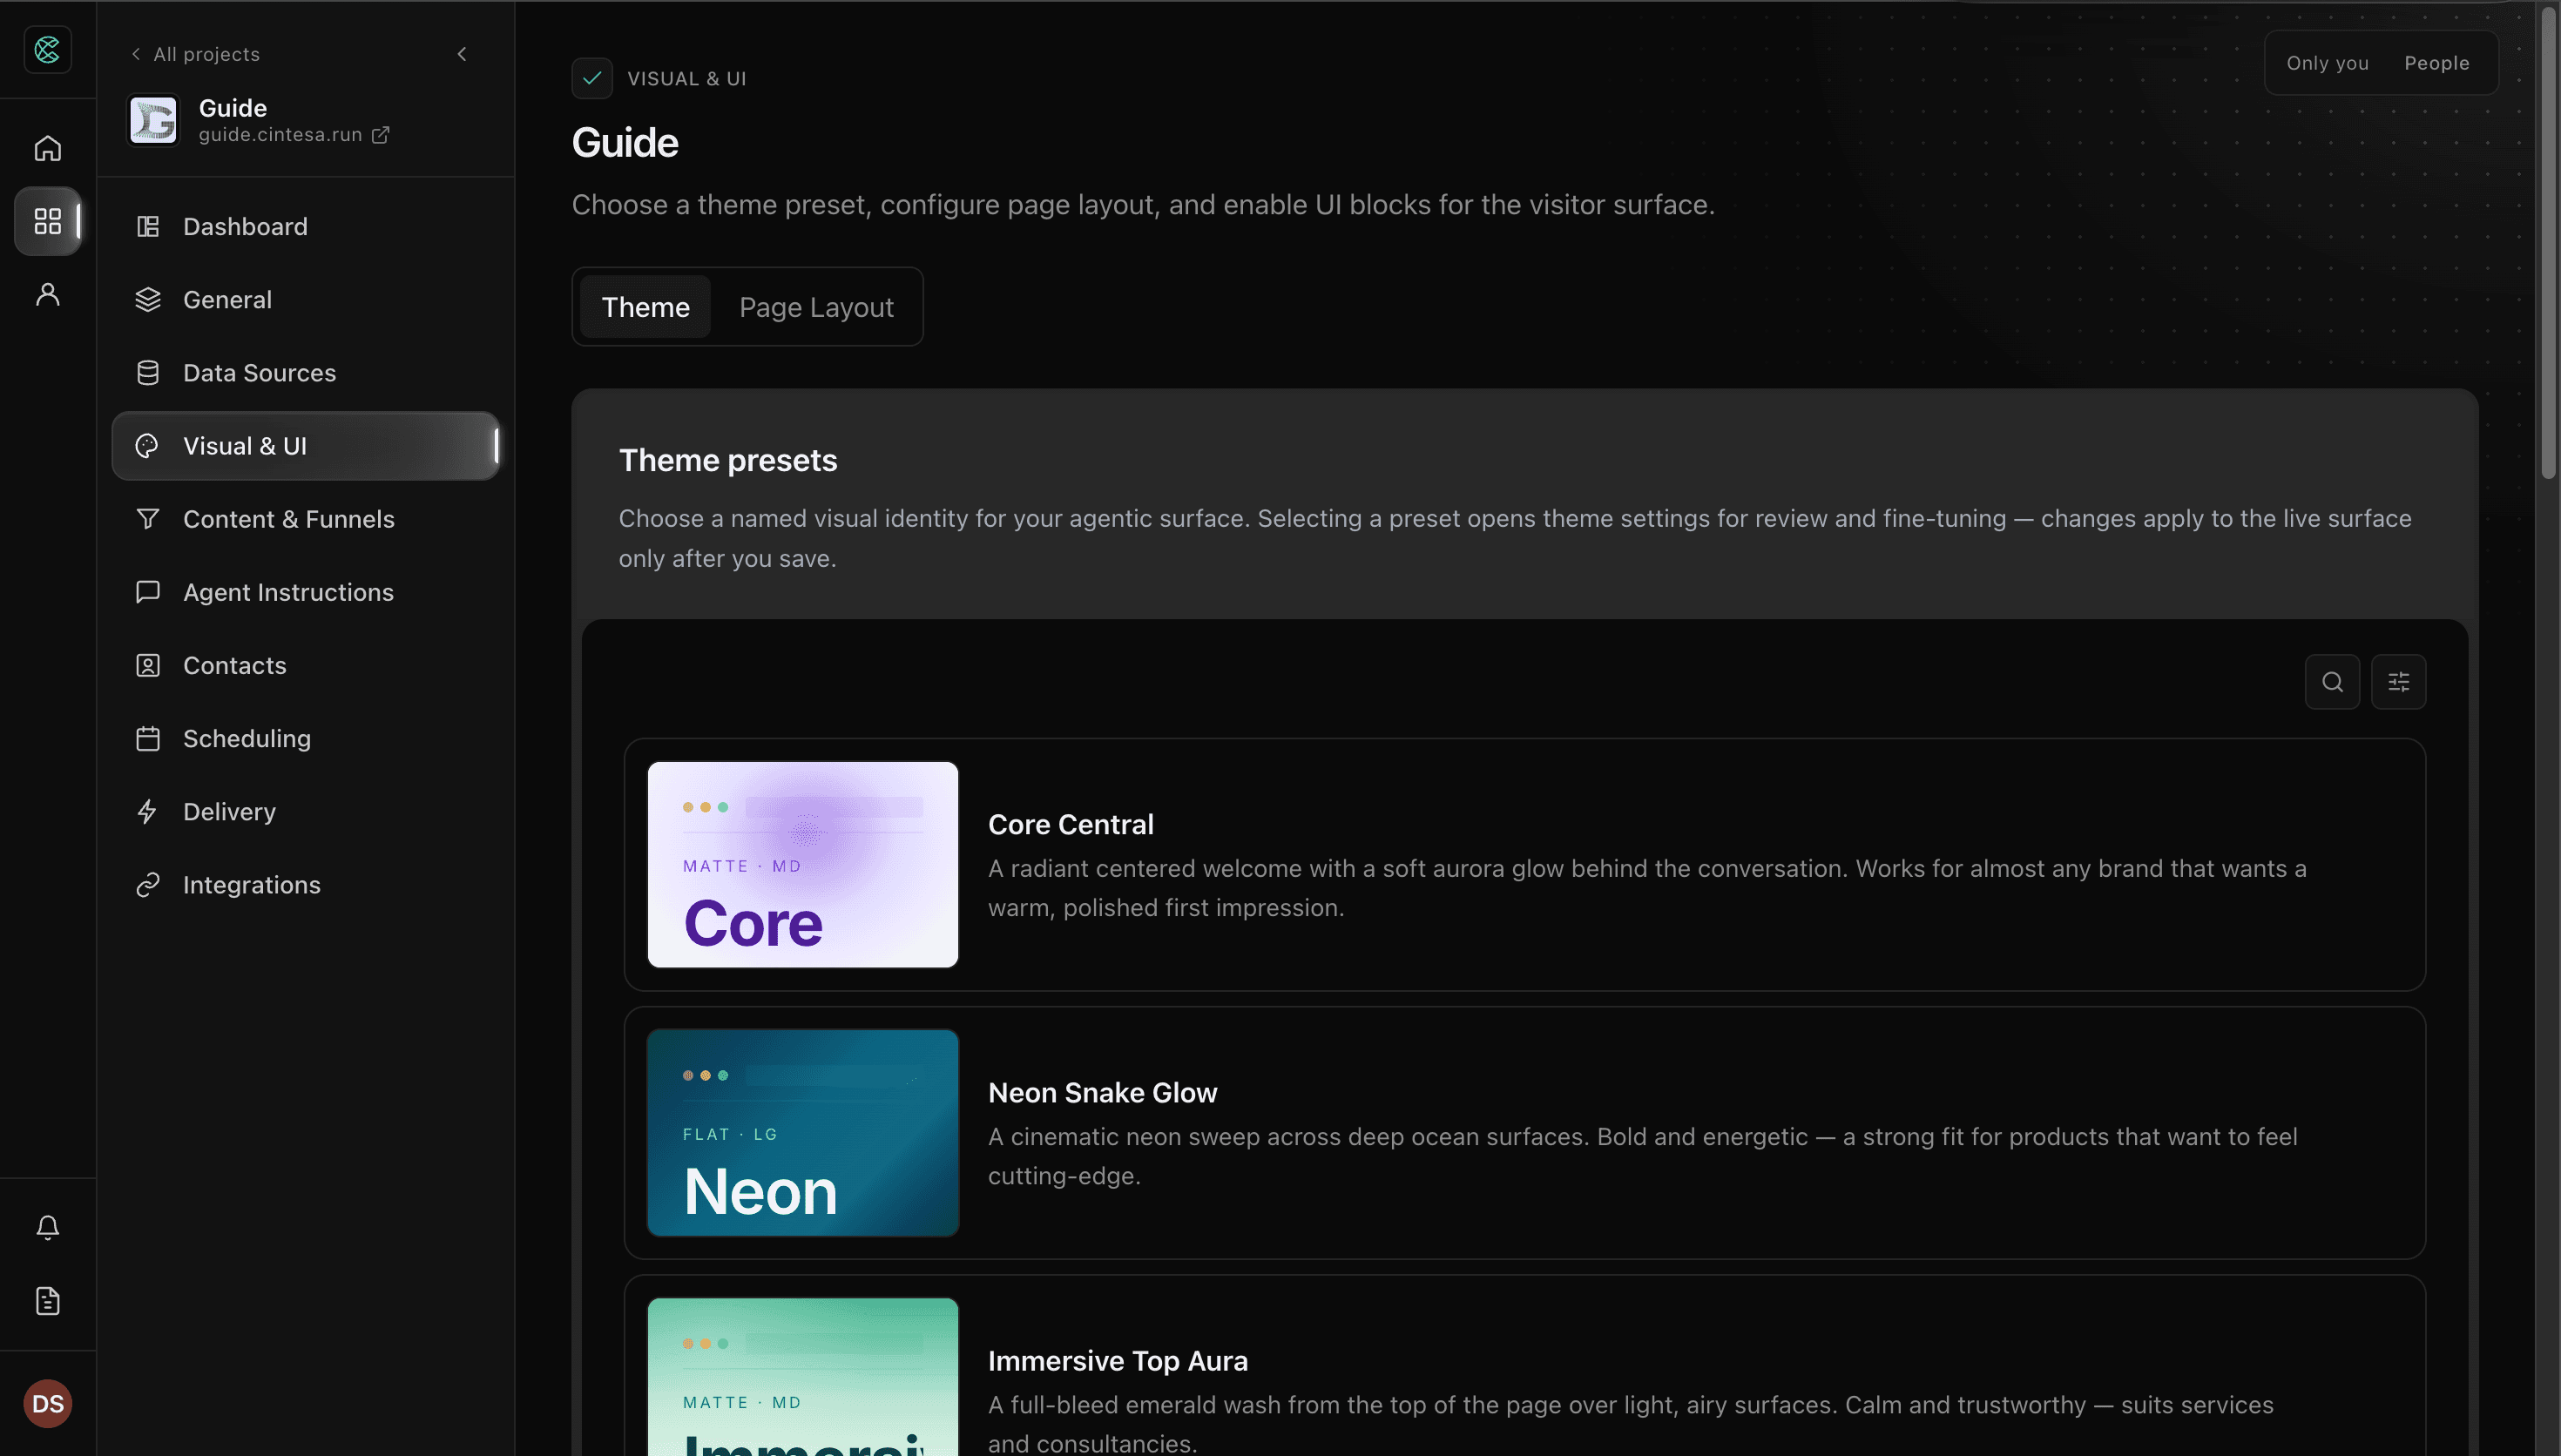Image resolution: width=2561 pixels, height=1456 pixels.
Task: Select People visibility option
Action: (2436, 63)
